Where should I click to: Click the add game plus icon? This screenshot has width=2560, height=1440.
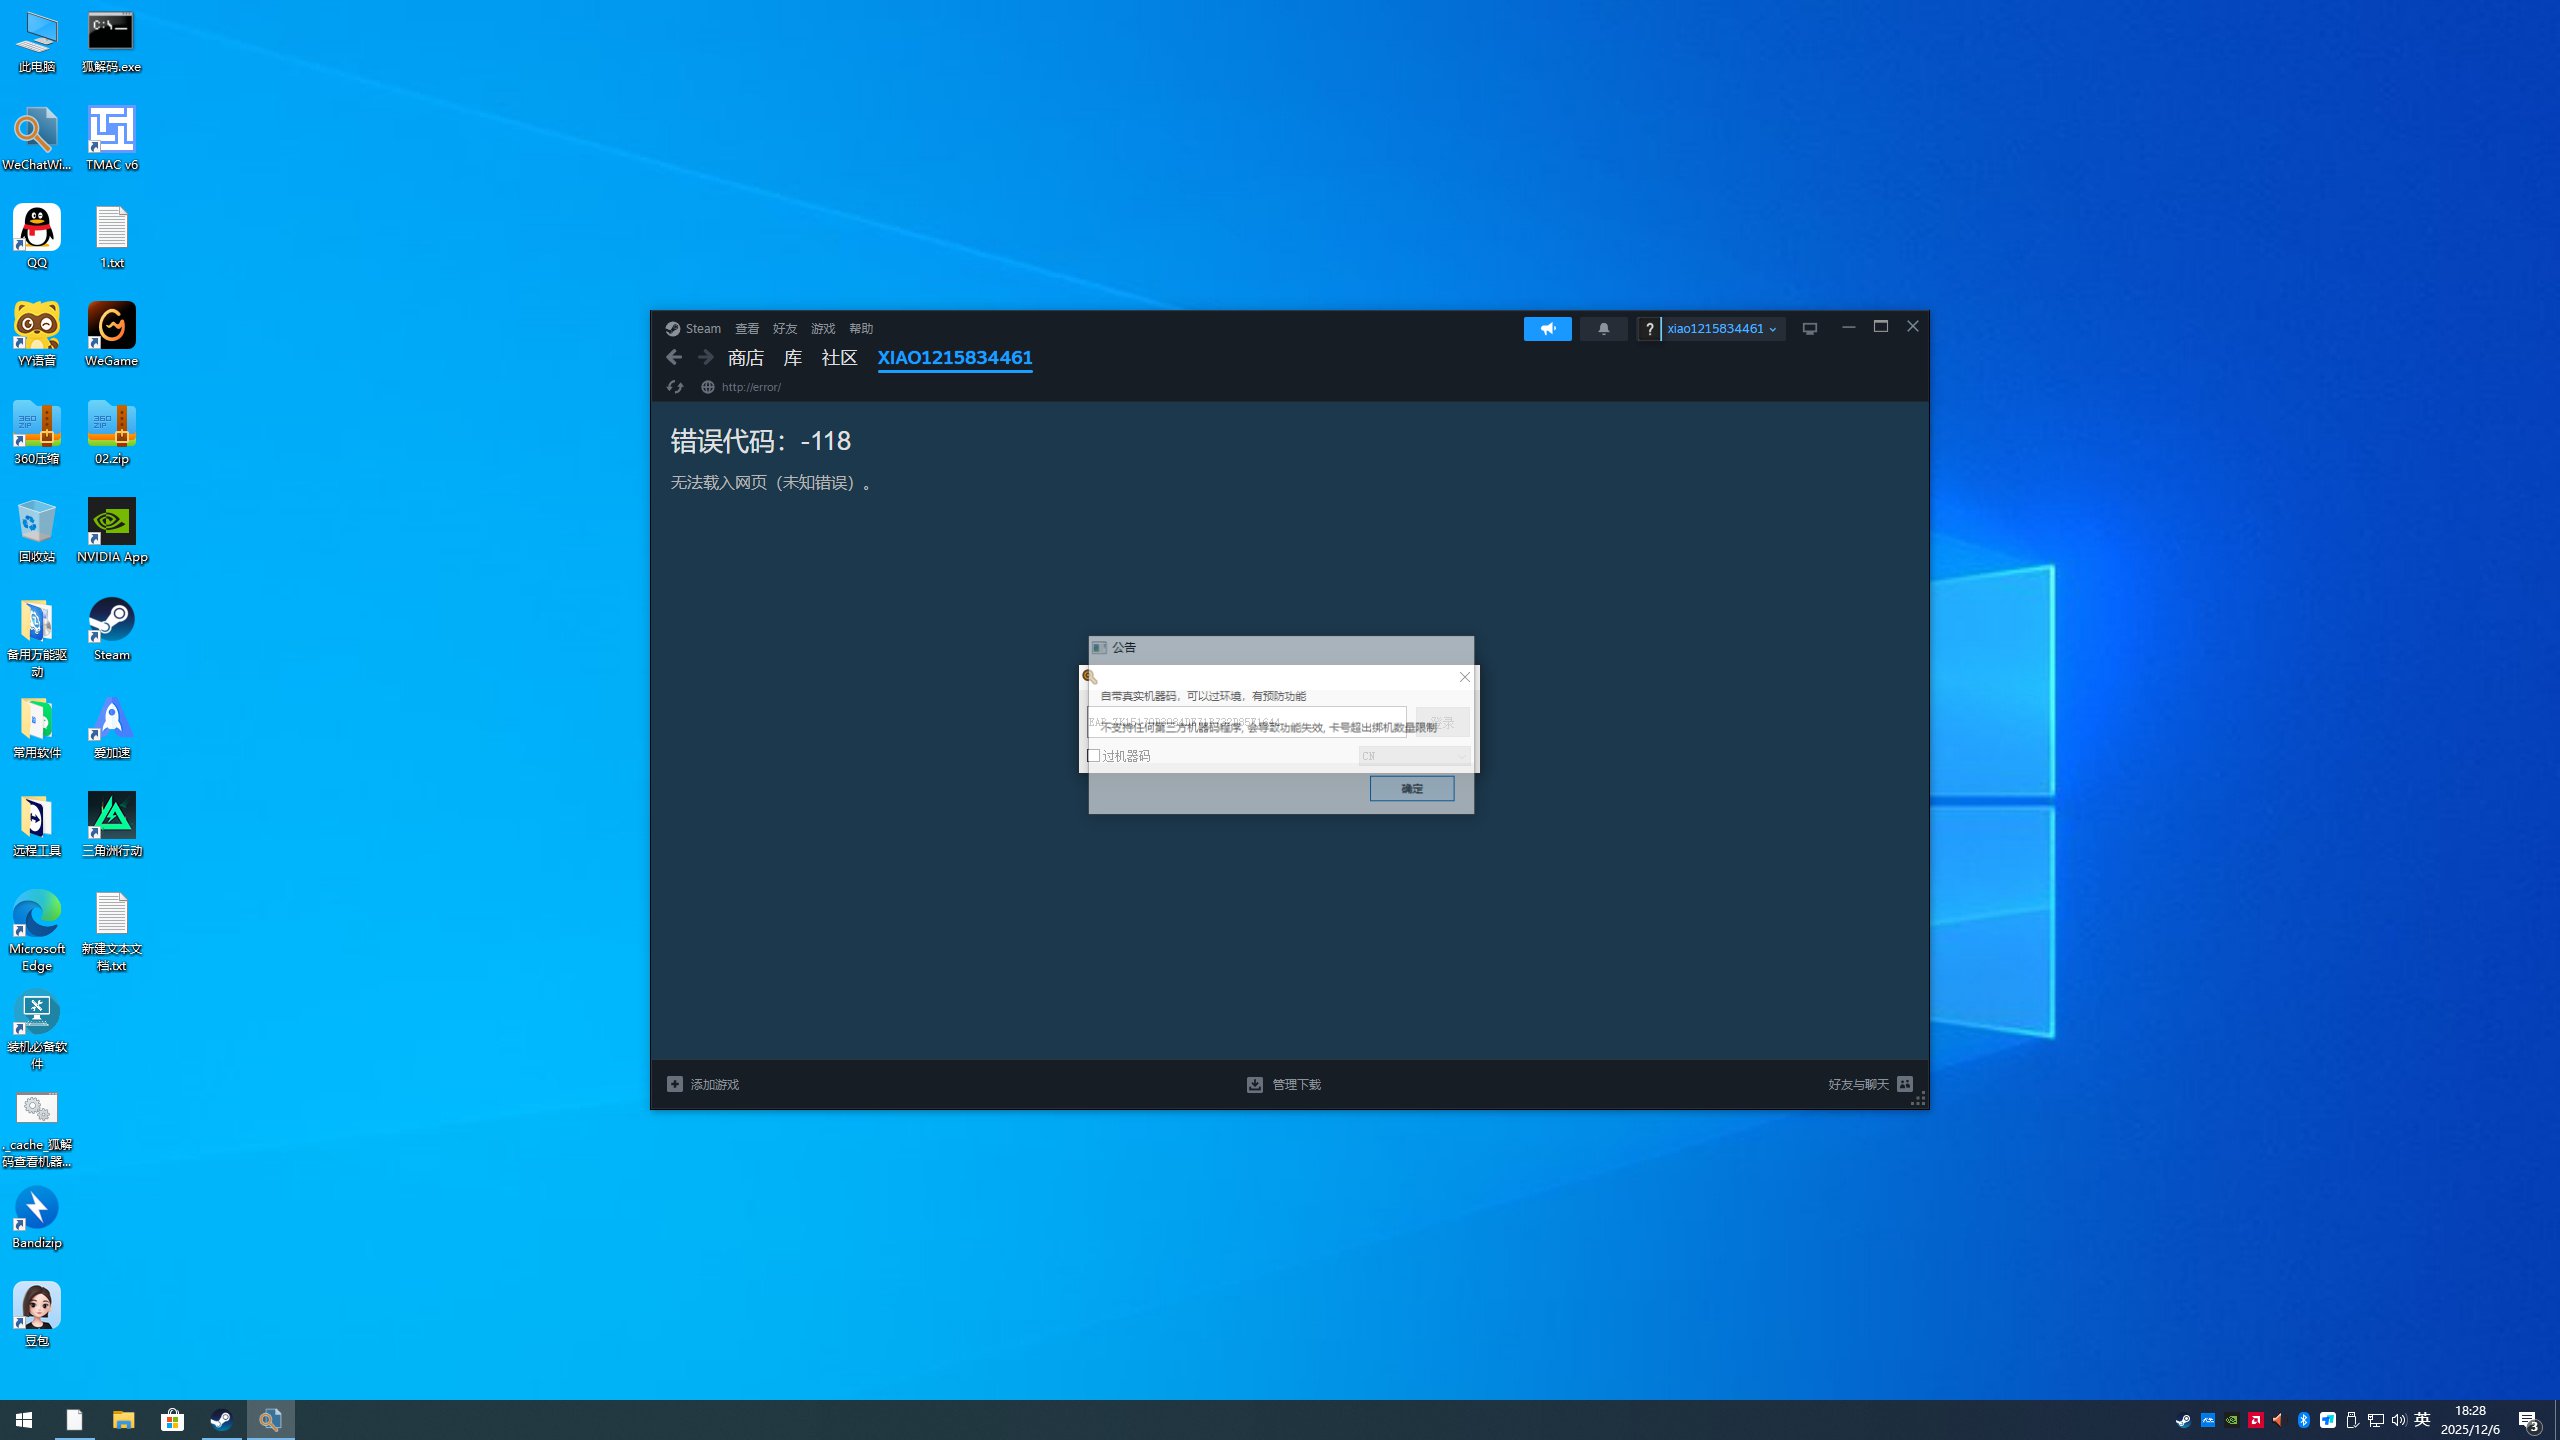coord(675,1084)
